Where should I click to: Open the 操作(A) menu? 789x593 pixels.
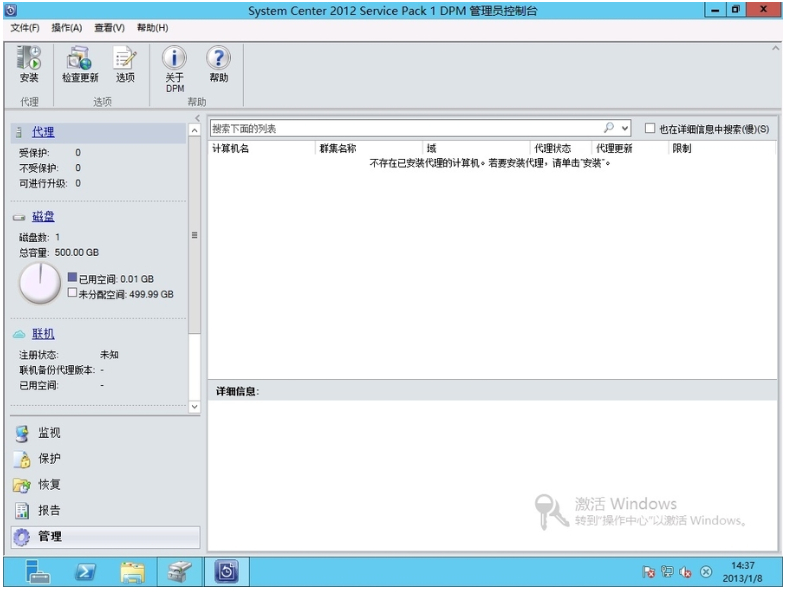[67, 28]
